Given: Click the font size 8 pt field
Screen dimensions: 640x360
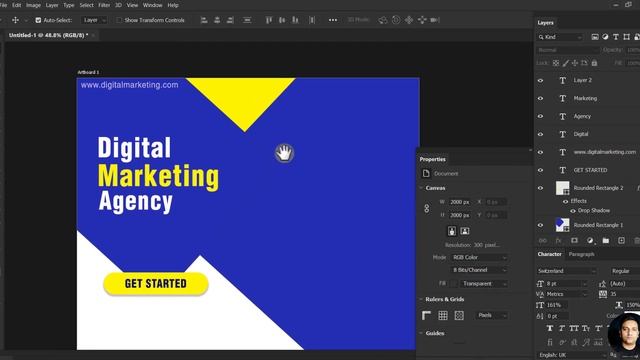Looking at the screenshot, I should click(x=567, y=284).
